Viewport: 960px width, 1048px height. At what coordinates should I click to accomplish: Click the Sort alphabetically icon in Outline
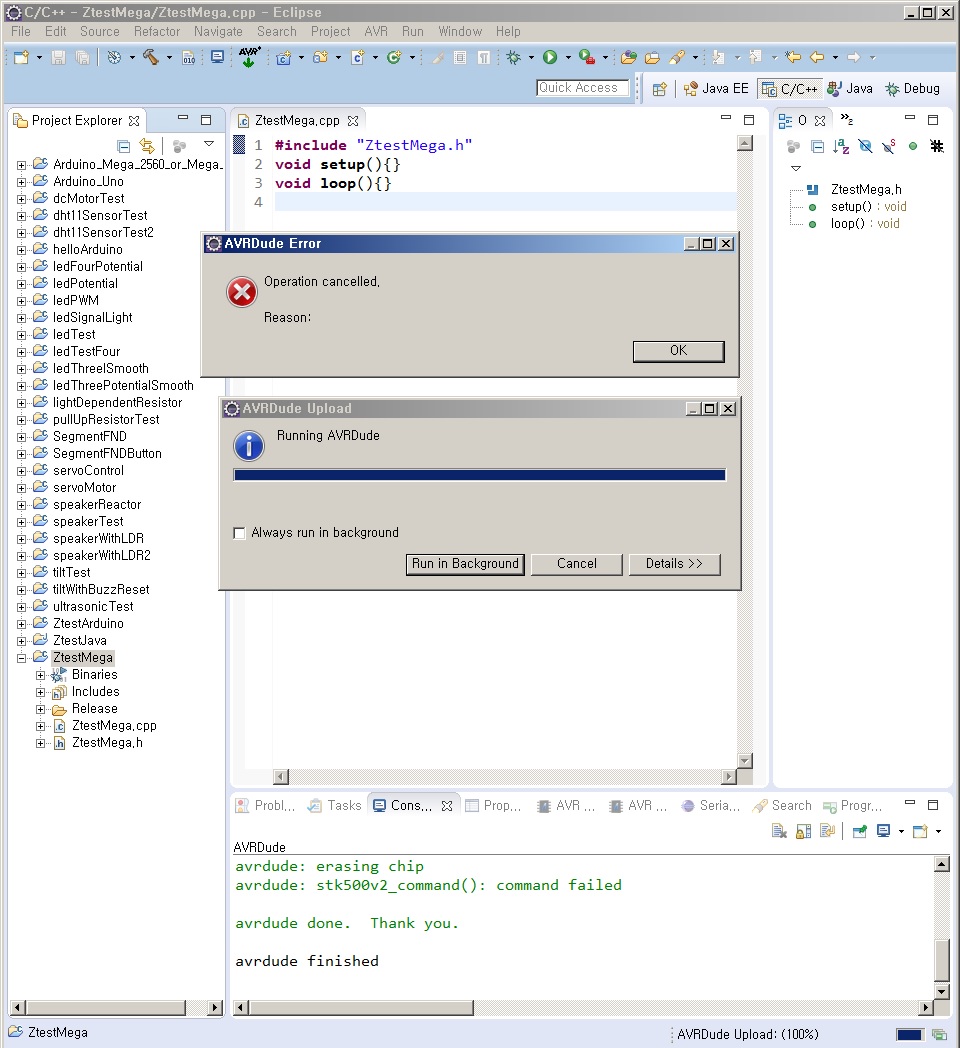coord(841,146)
